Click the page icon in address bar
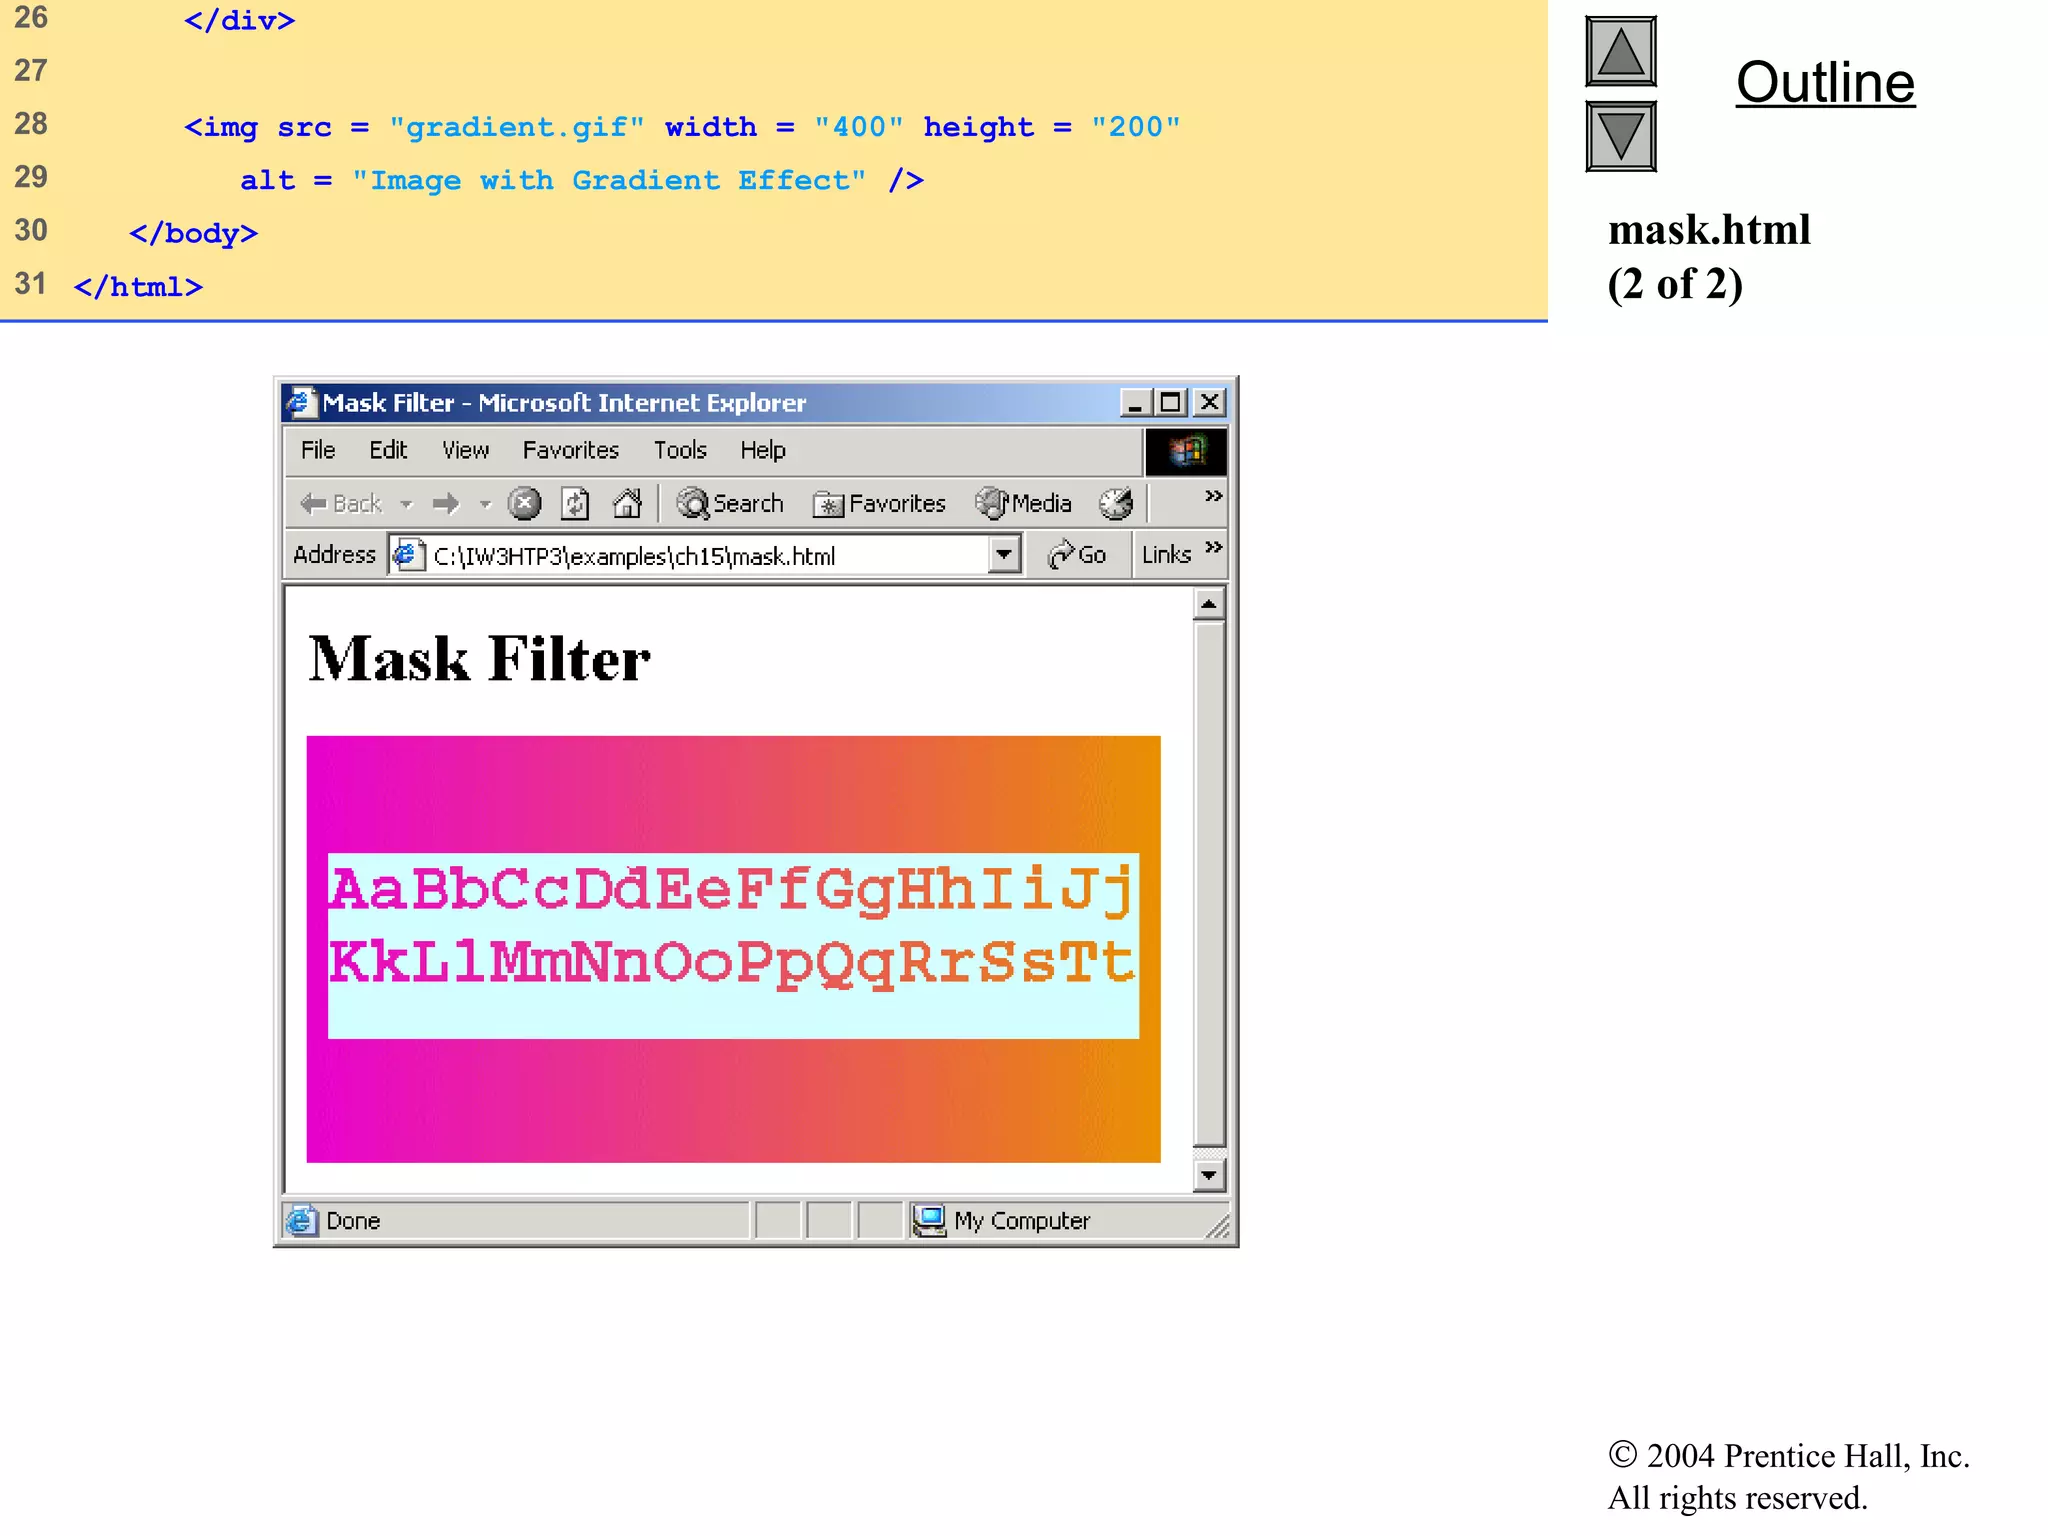This screenshot has width=2048, height=1536. pyautogui.click(x=408, y=555)
